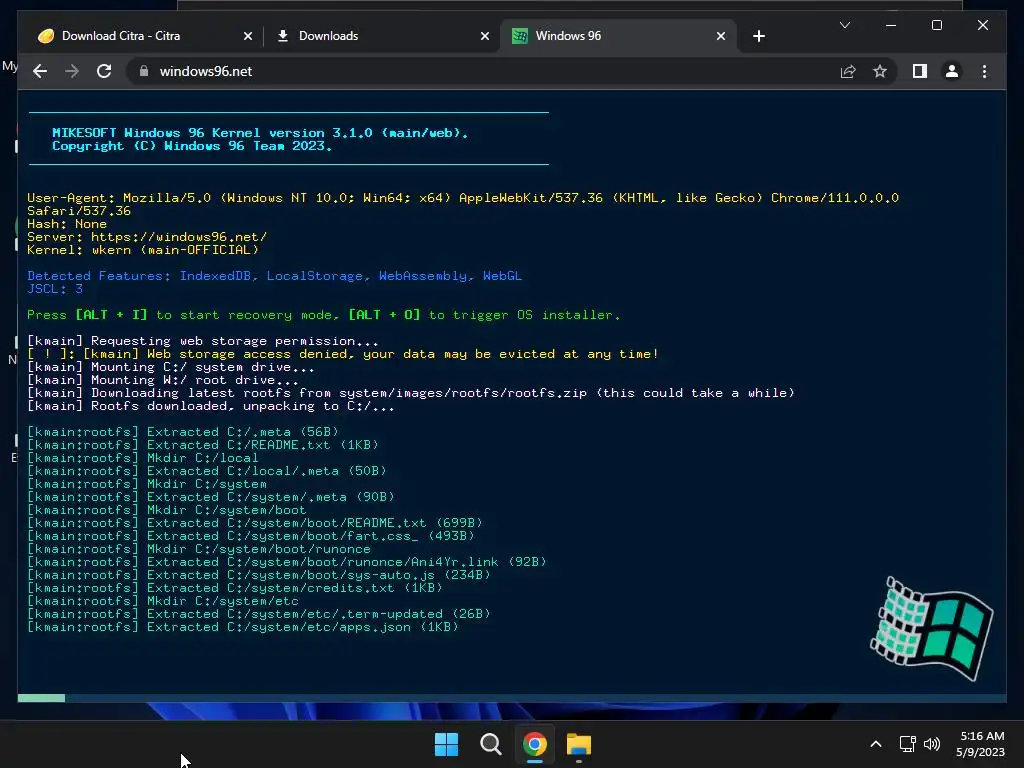The width and height of the screenshot is (1024, 768).
Task: Switch to the Download Citra tab
Action: coord(142,36)
